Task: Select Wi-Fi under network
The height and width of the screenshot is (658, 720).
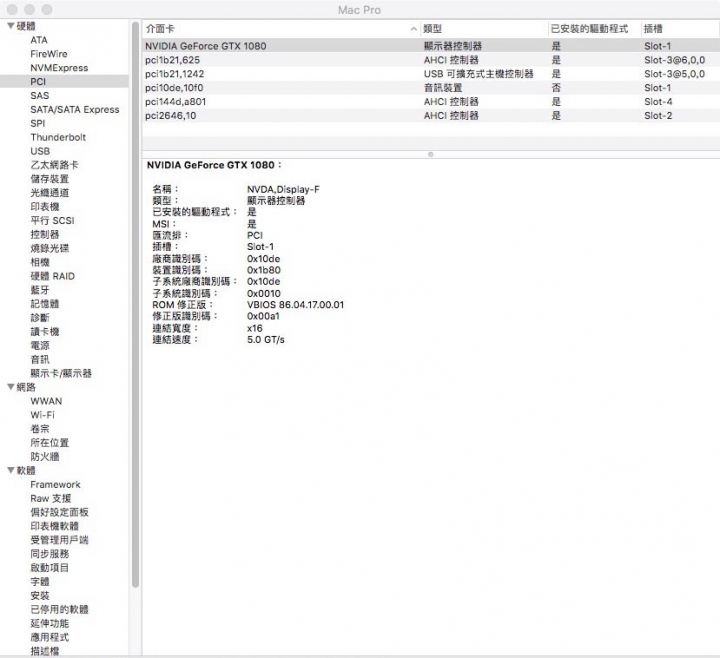Action: (x=42, y=415)
